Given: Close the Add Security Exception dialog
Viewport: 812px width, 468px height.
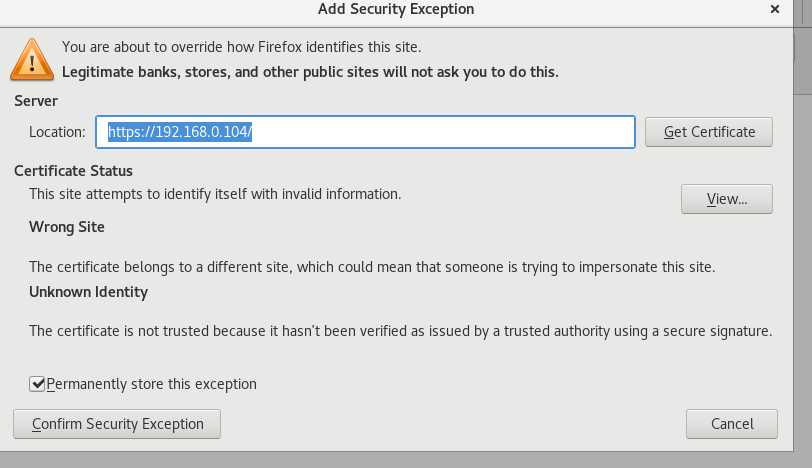Looking at the screenshot, I should tap(775, 9).
